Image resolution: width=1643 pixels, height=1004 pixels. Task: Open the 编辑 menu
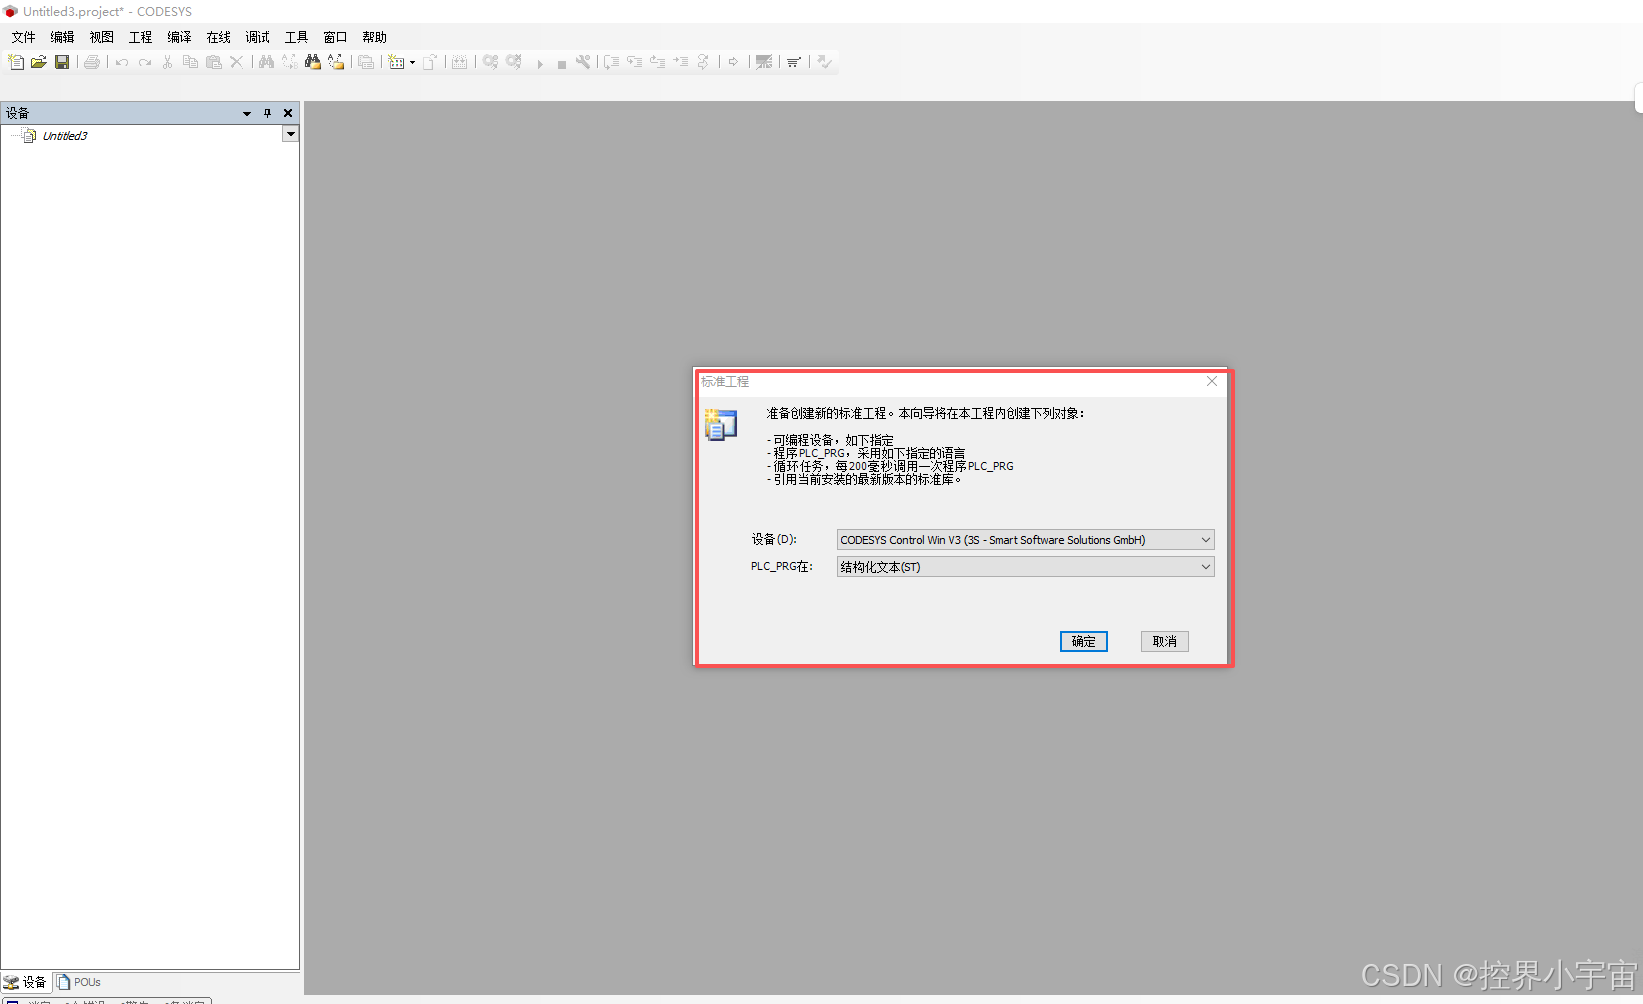62,37
